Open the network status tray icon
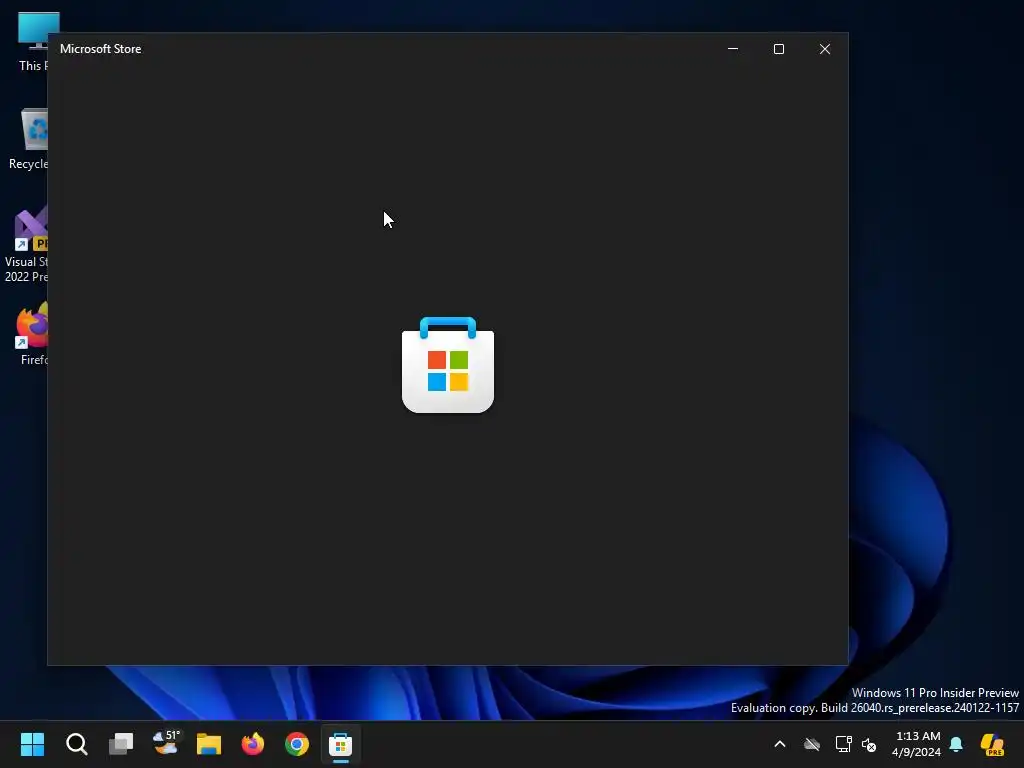Image resolution: width=1024 pixels, height=768 pixels. click(843, 744)
